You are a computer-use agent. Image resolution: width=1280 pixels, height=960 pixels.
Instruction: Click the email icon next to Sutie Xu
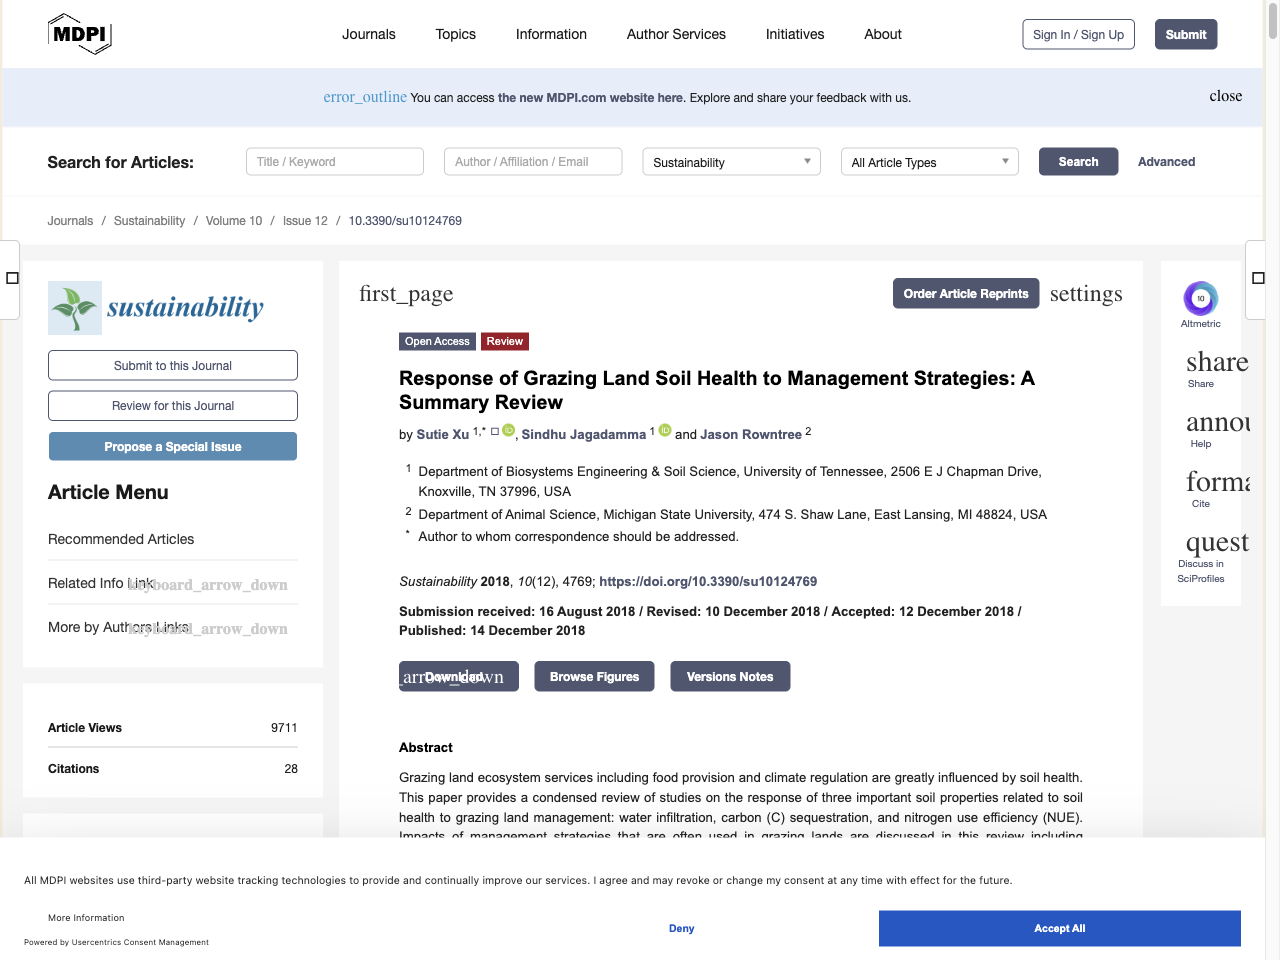(x=494, y=429)
